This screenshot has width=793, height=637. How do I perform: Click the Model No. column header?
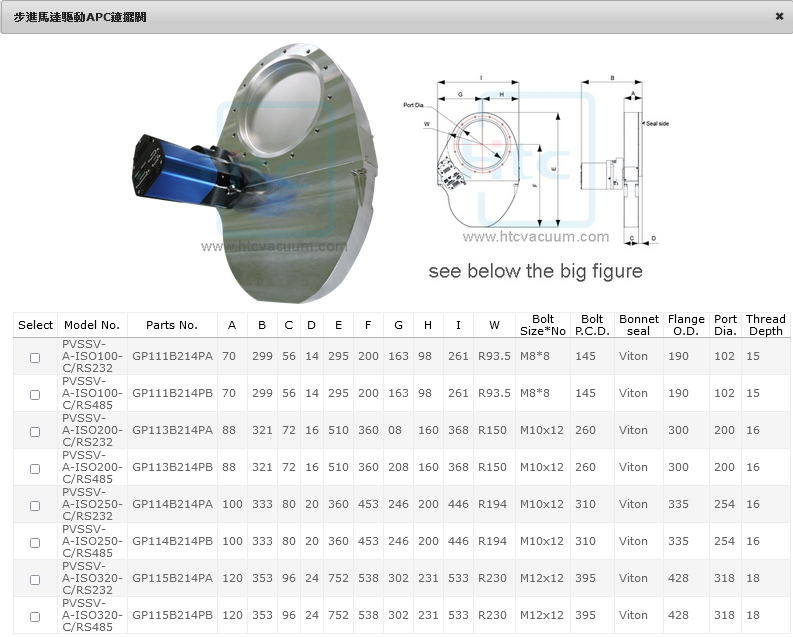pos(91,325)
